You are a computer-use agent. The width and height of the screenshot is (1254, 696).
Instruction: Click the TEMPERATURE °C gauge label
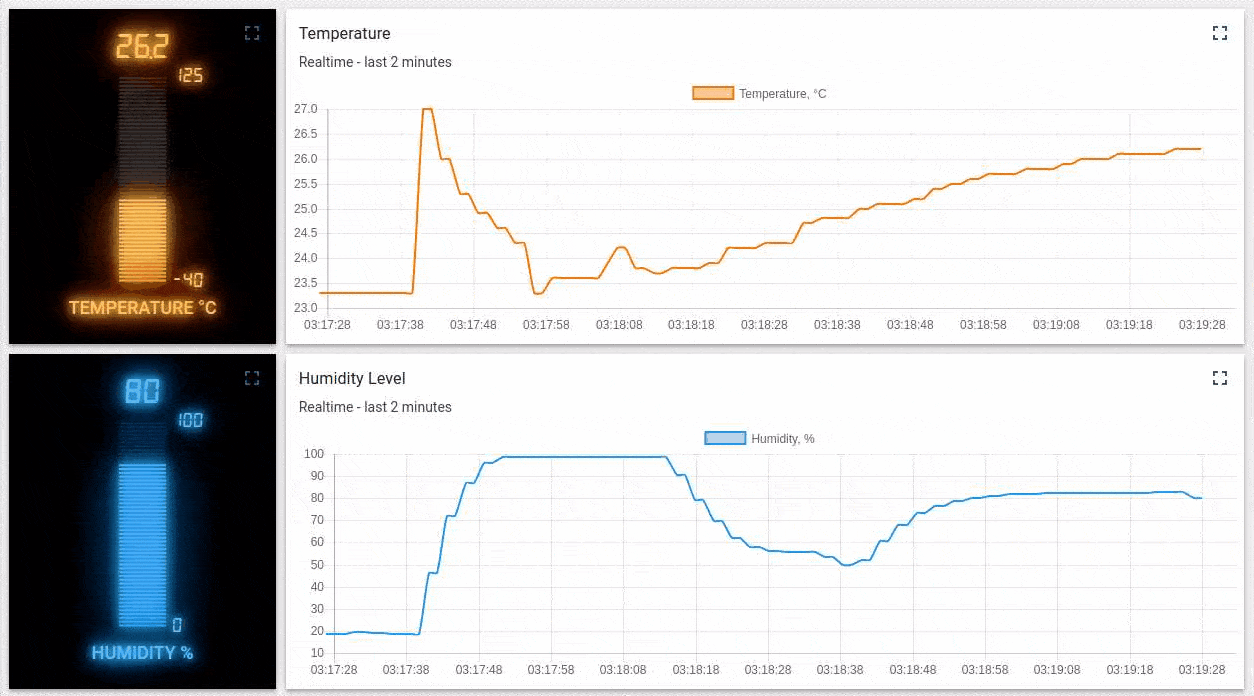(x=142, y=308)
